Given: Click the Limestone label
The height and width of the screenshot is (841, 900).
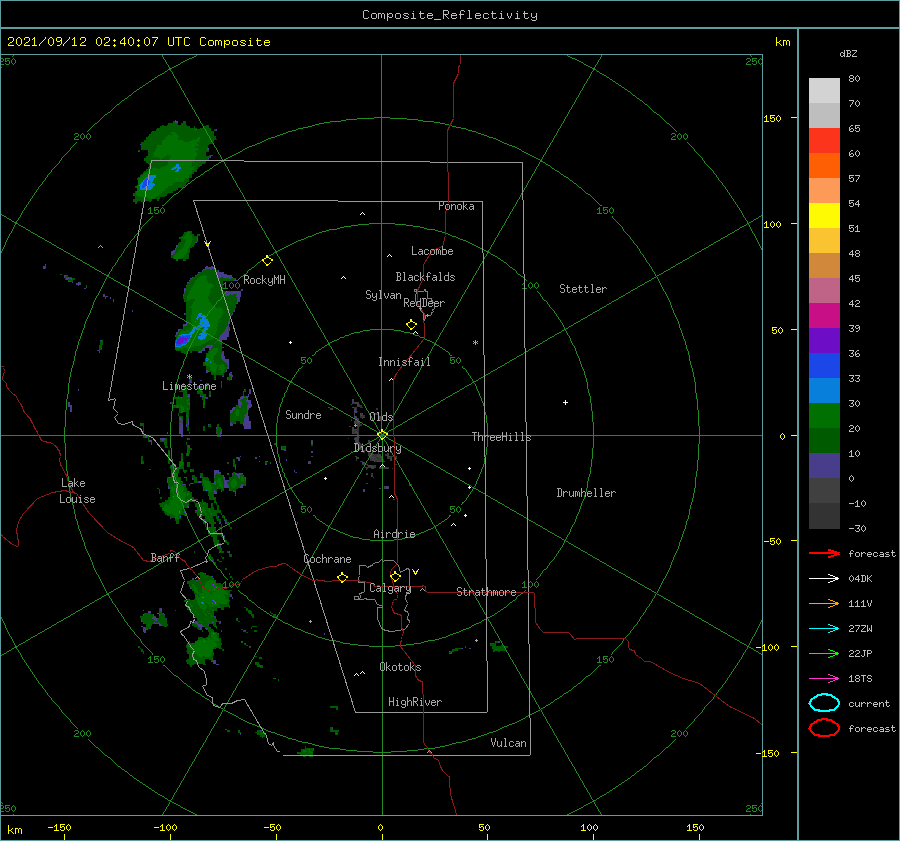Looking at the screenshot, I should [x=189, y=386].
